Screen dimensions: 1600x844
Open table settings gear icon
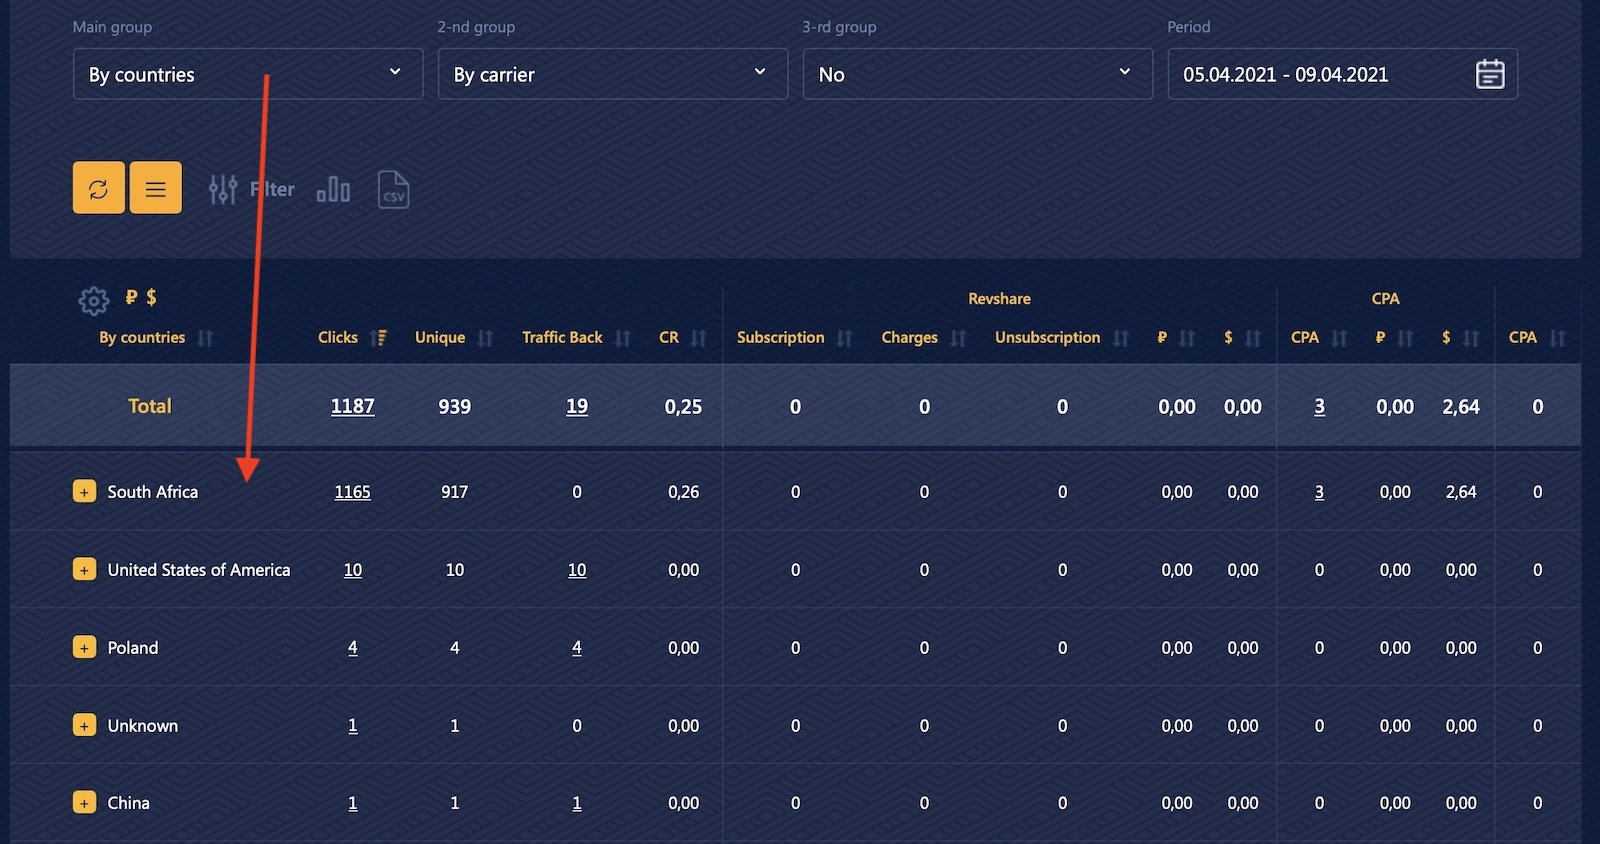click(x=93, y=300)
